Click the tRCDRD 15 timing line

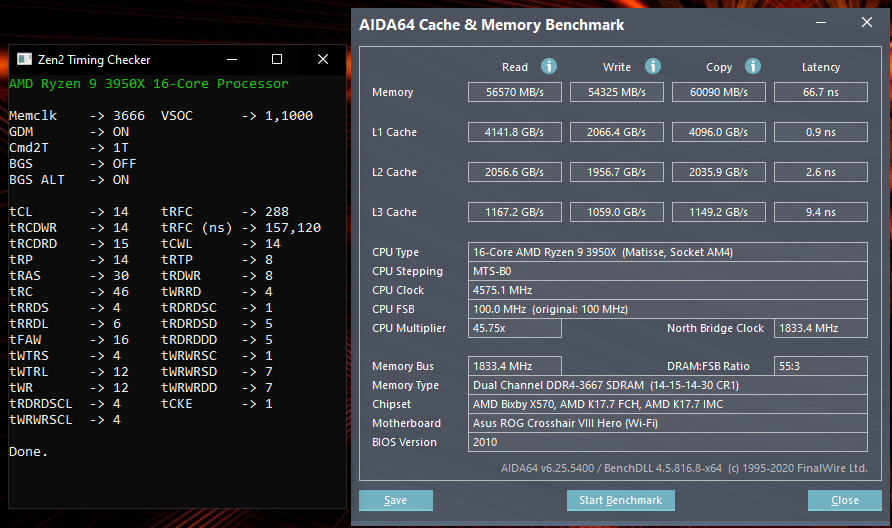(x=69, y=244)
